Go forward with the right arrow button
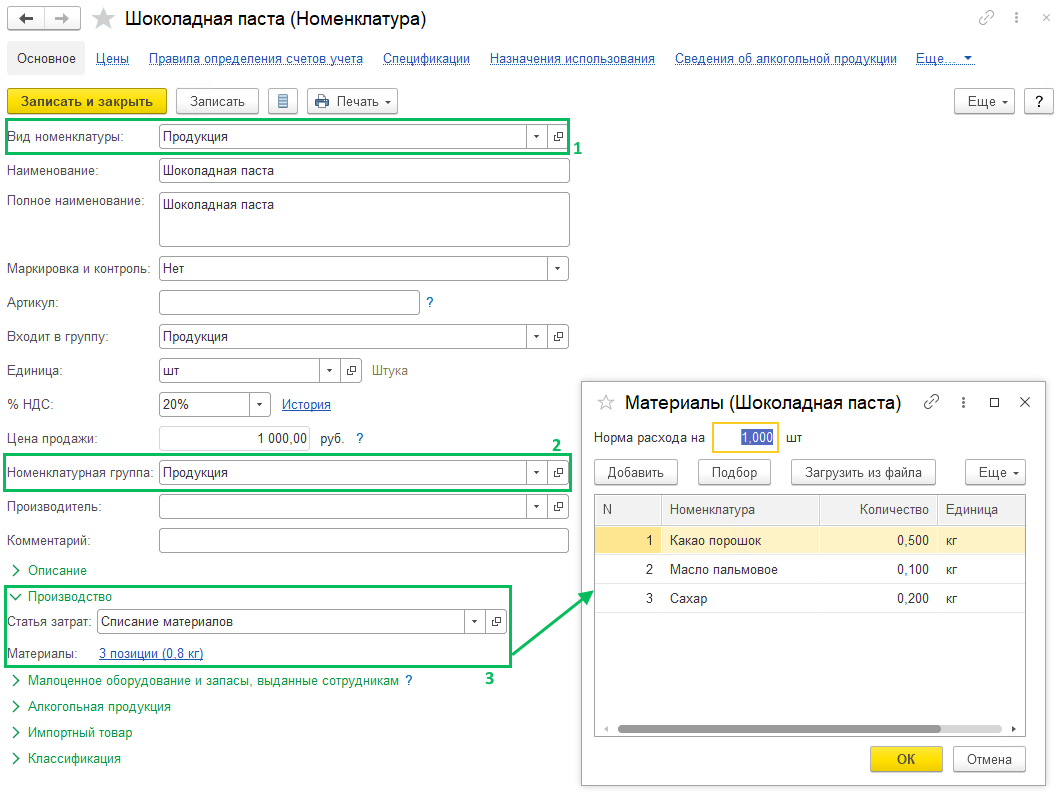The image size is (1057, 792). click(62, 18)
